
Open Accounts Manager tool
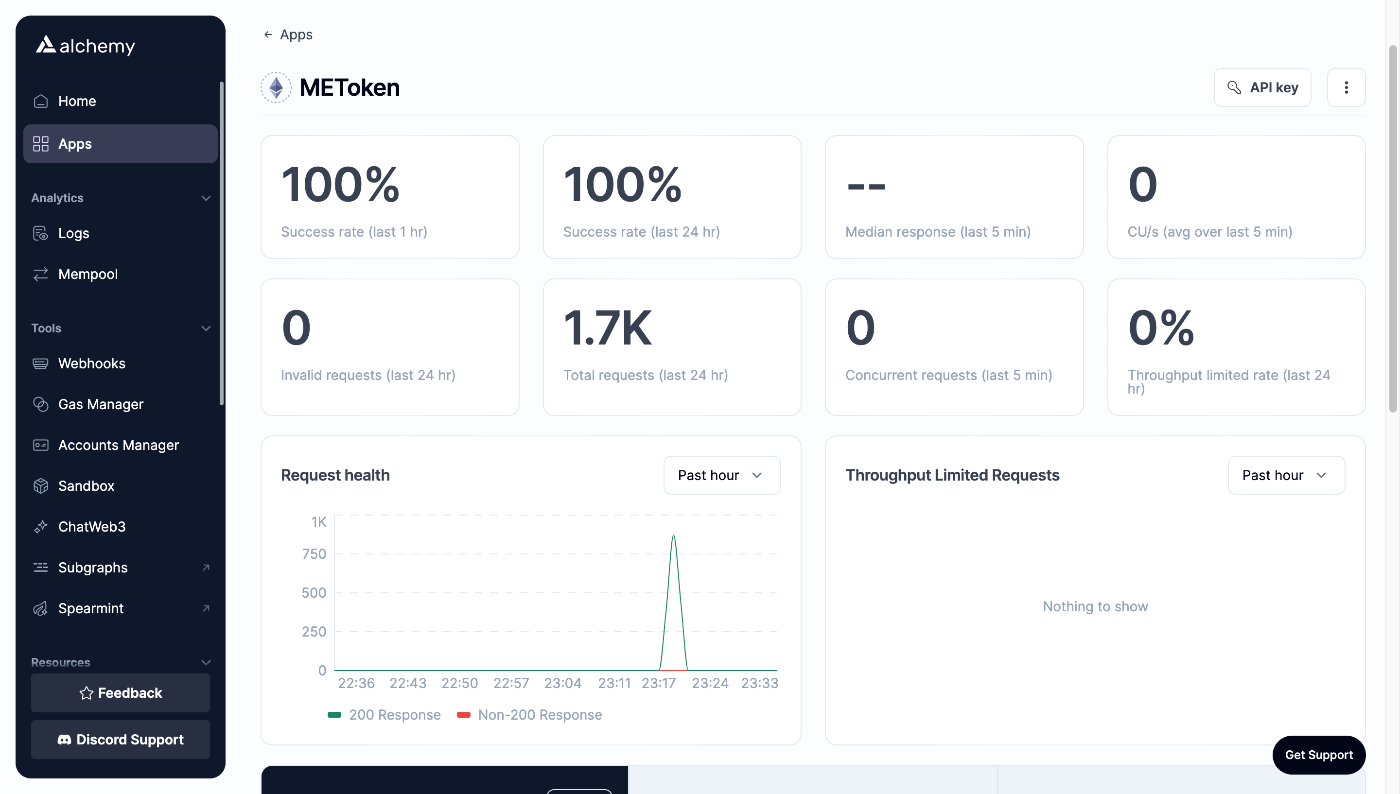(120, 445)
